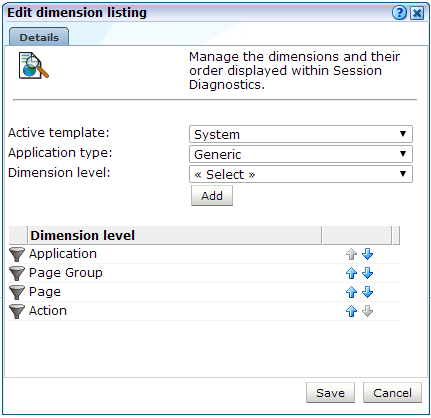This screenshot has width=431, height=418.
Task: Move Page row up one position
Action: pos(351,292)
